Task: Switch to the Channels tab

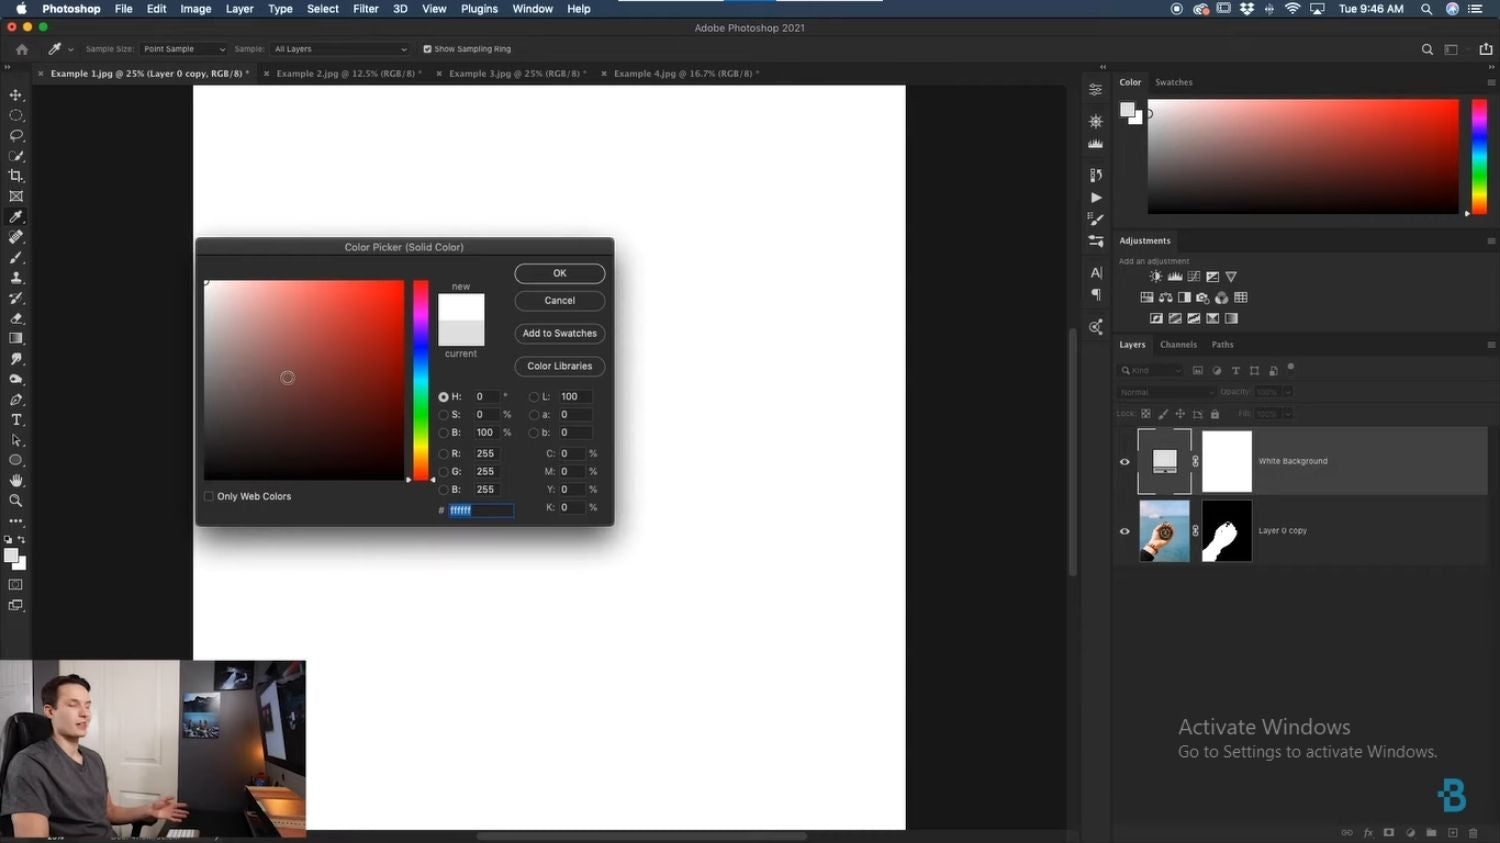Action: 1178,344
